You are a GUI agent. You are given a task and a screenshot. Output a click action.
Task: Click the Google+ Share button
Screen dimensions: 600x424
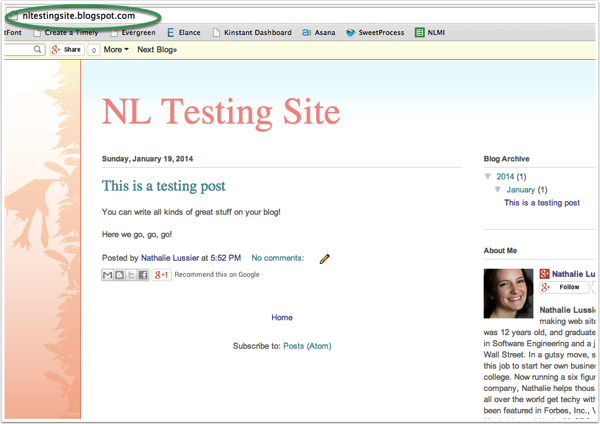67,50
